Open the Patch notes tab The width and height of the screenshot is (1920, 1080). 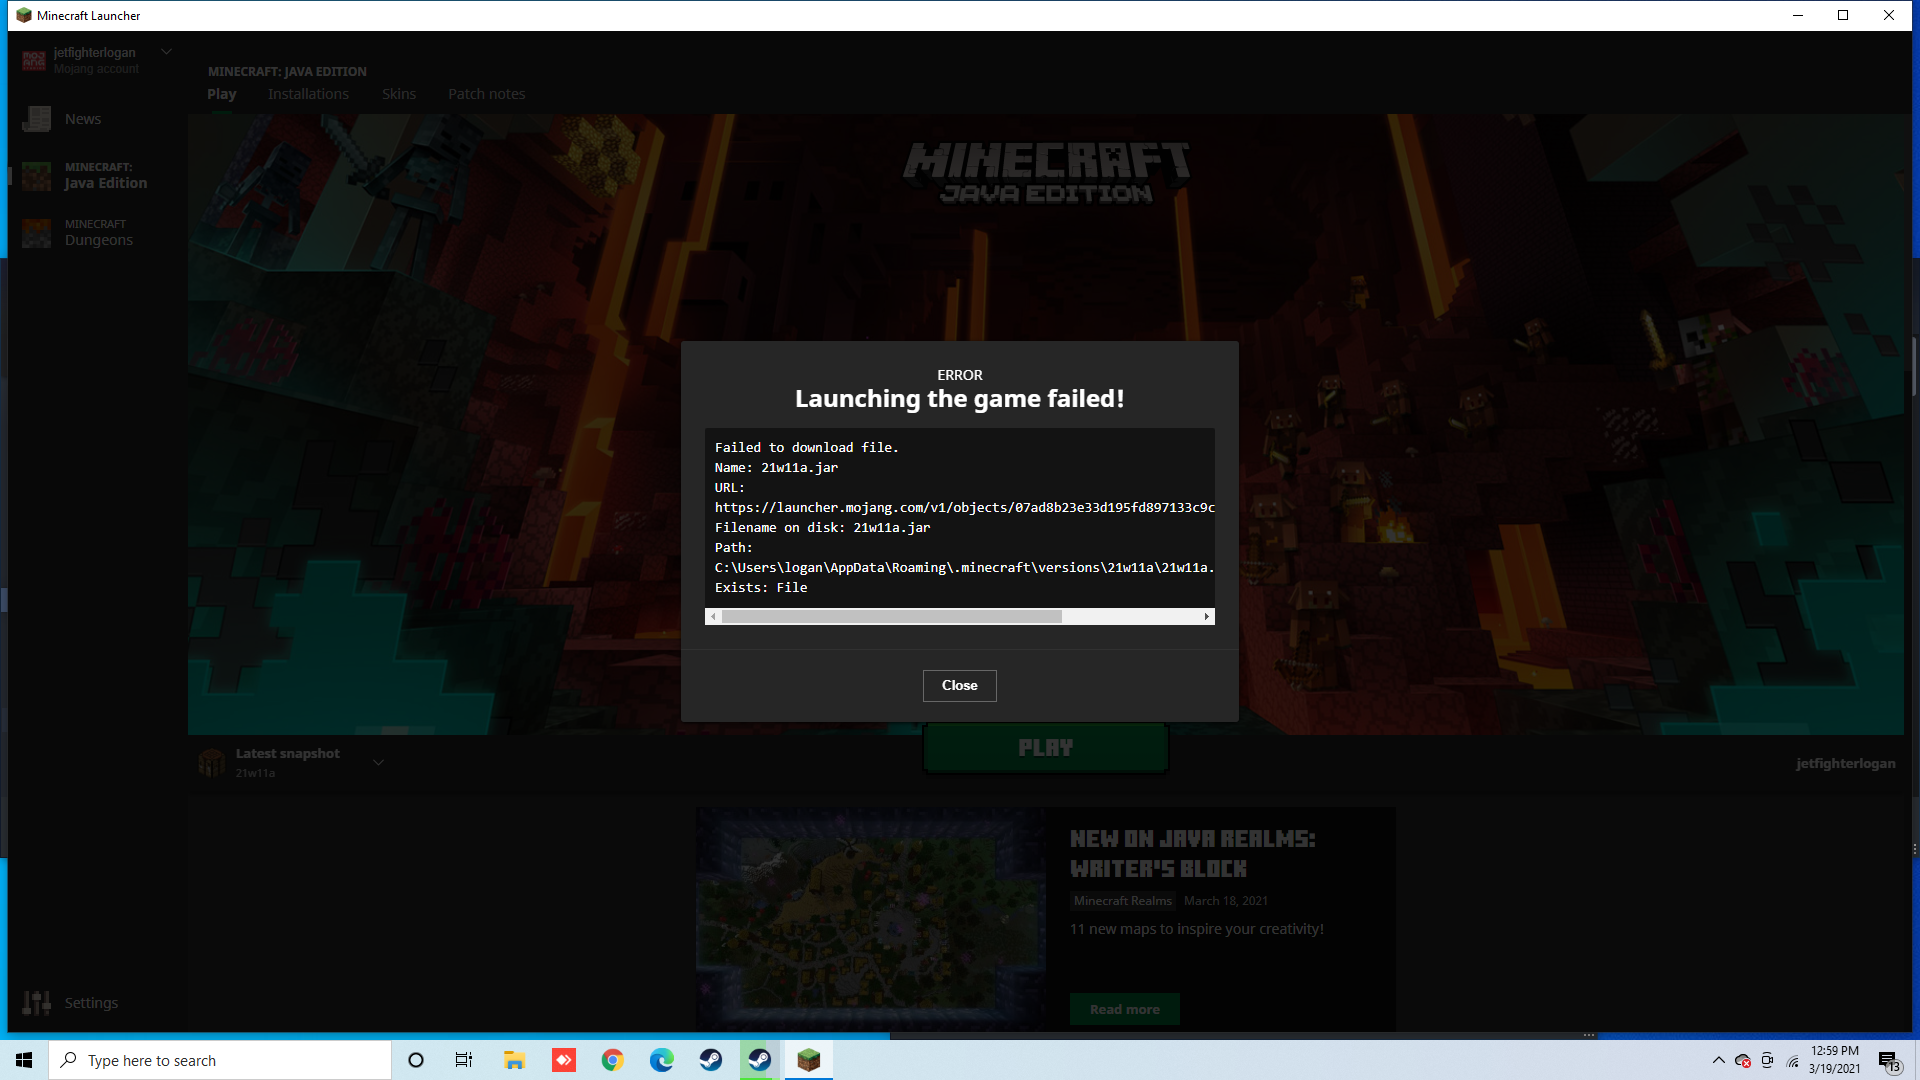pyautogui.click(x=486, y=94)
